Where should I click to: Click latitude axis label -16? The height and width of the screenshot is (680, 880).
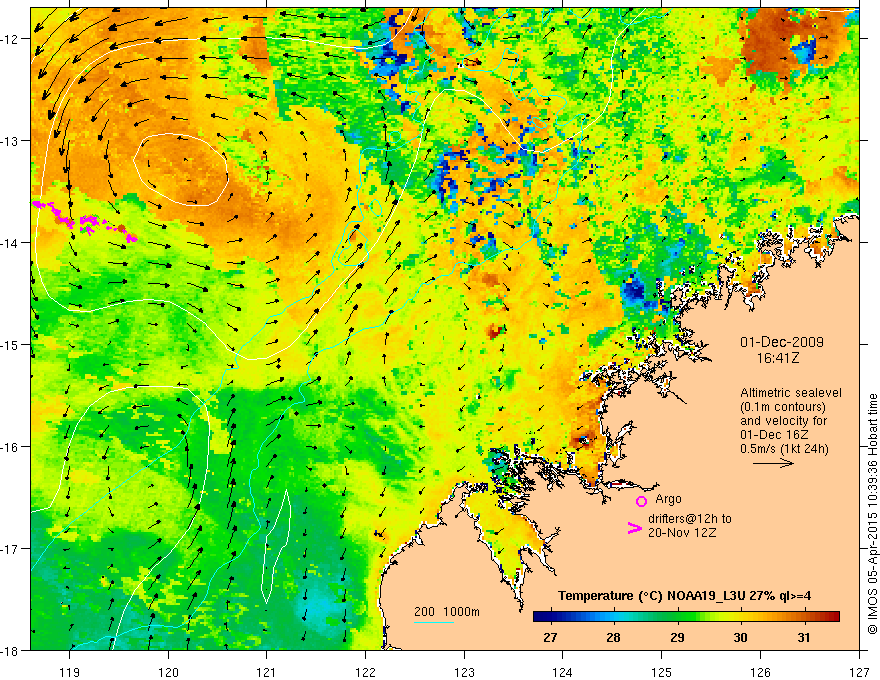click(x=11, y=447)
